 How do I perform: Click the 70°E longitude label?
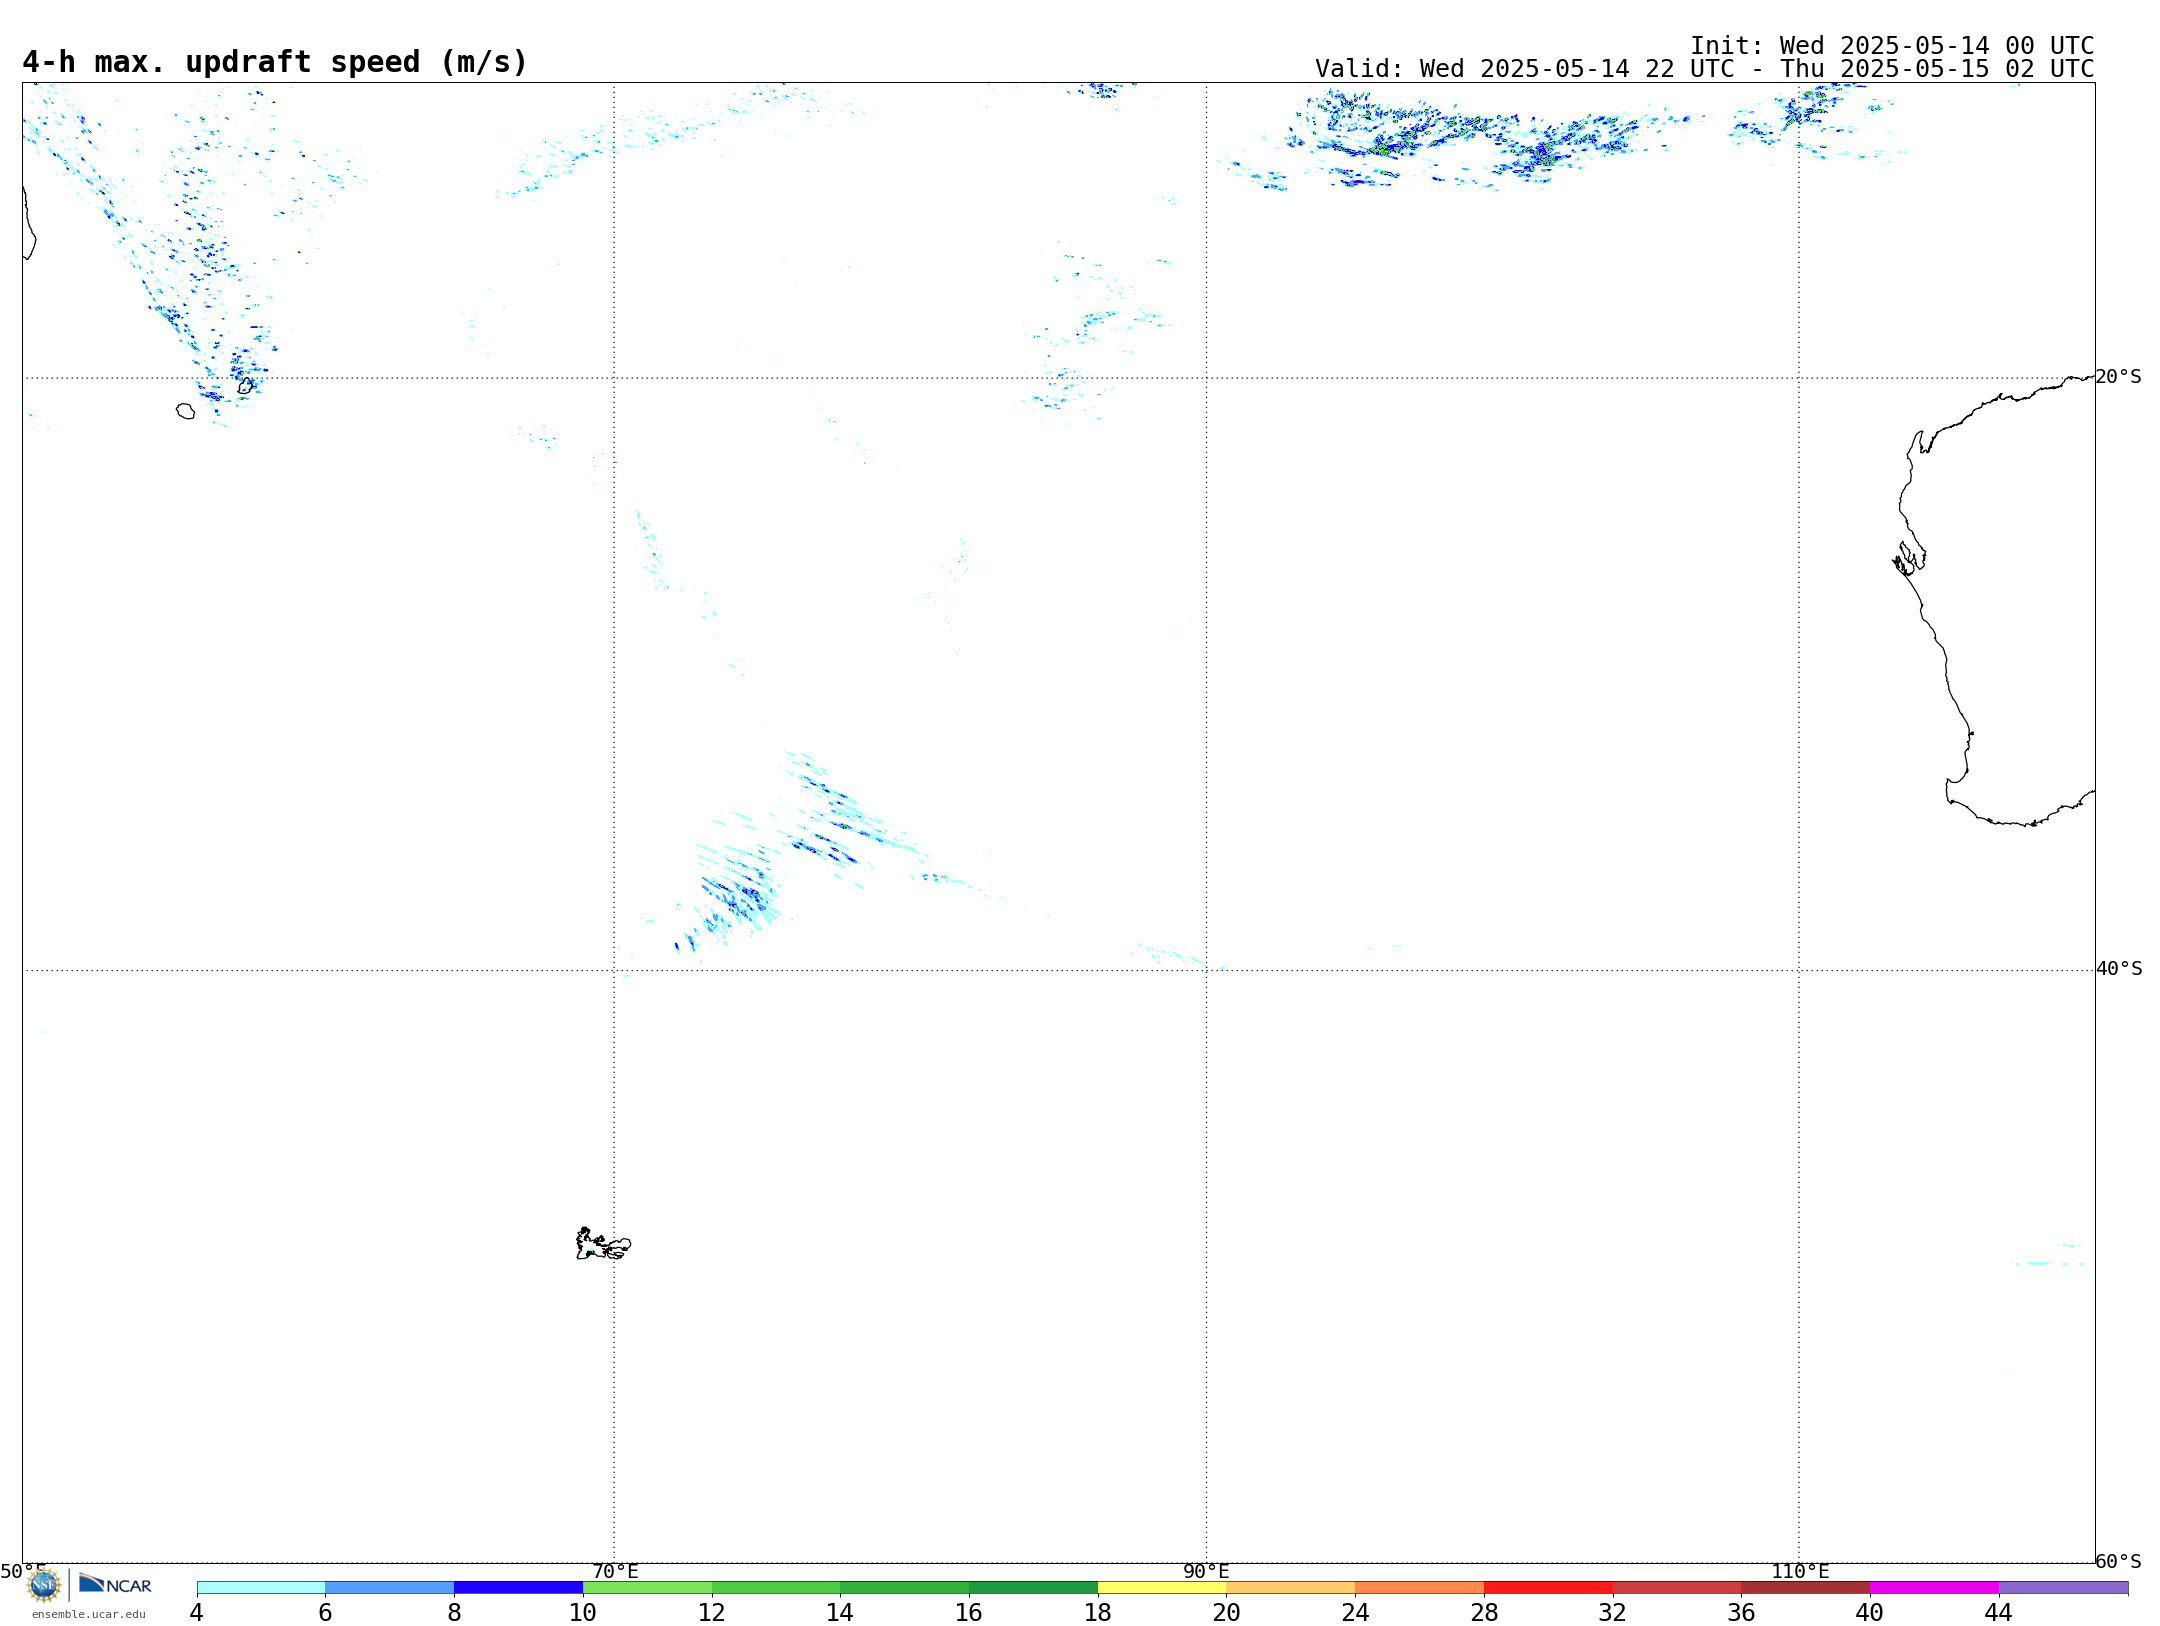pyautogui.click(x=615, y=1572)
